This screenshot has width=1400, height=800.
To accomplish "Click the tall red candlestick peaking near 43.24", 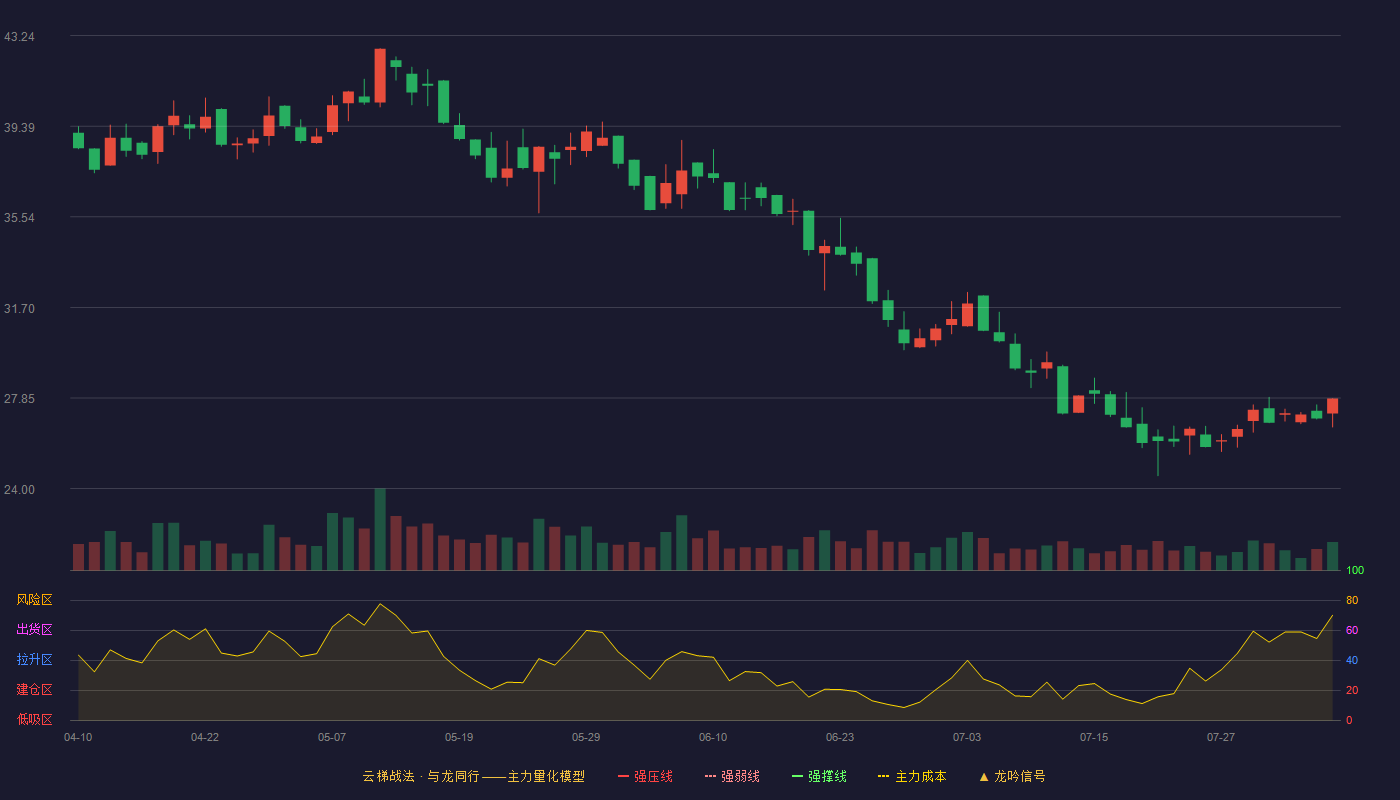I will 380,76.
